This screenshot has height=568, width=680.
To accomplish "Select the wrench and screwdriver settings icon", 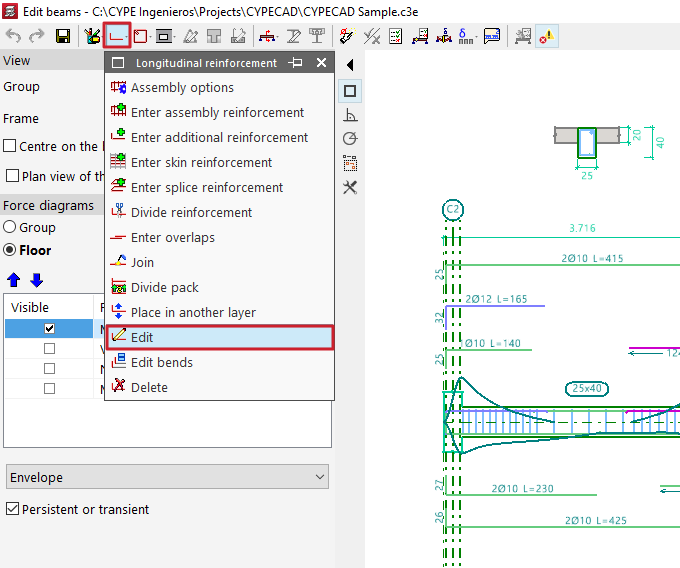I will [x=350, y=187].
